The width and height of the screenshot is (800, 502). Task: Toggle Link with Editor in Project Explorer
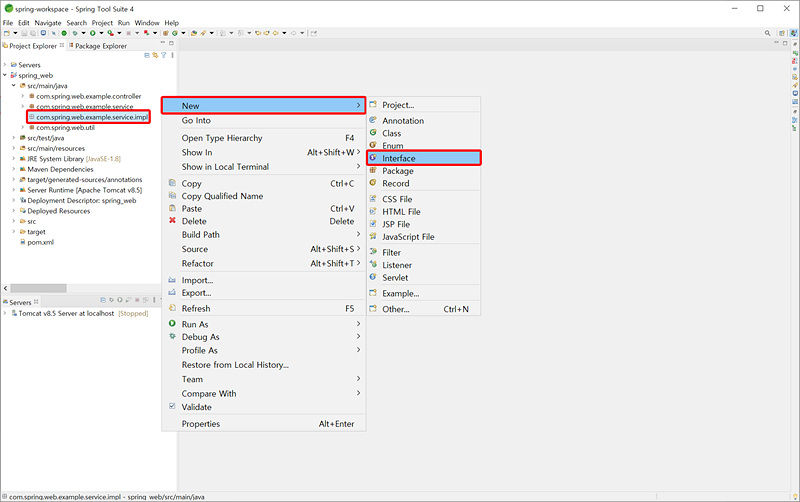pyautogui.click(x=155, y=55)
